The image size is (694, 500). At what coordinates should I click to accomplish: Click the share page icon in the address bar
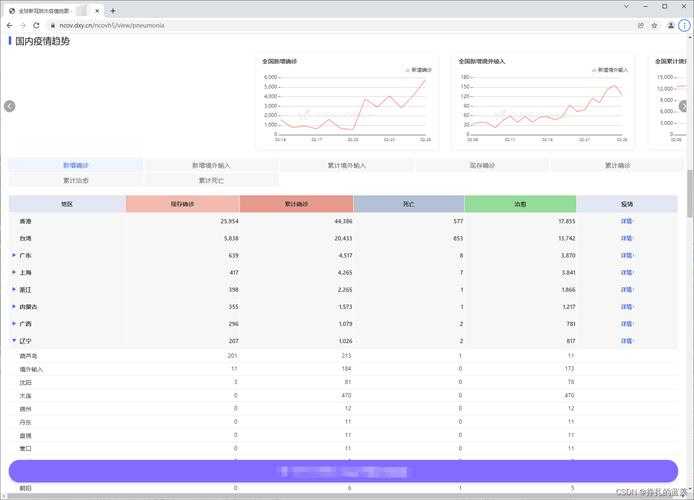pyautogui.click(x=641, y=25)
